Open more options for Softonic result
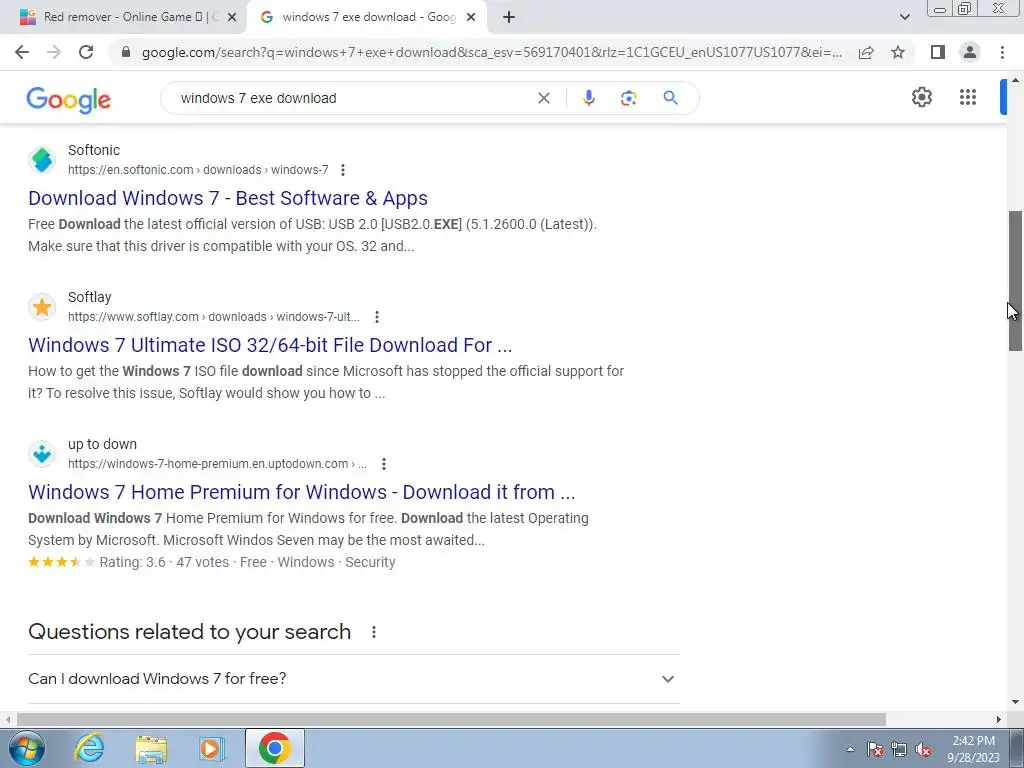This screenshot has width=1024, height=768. 343,170
